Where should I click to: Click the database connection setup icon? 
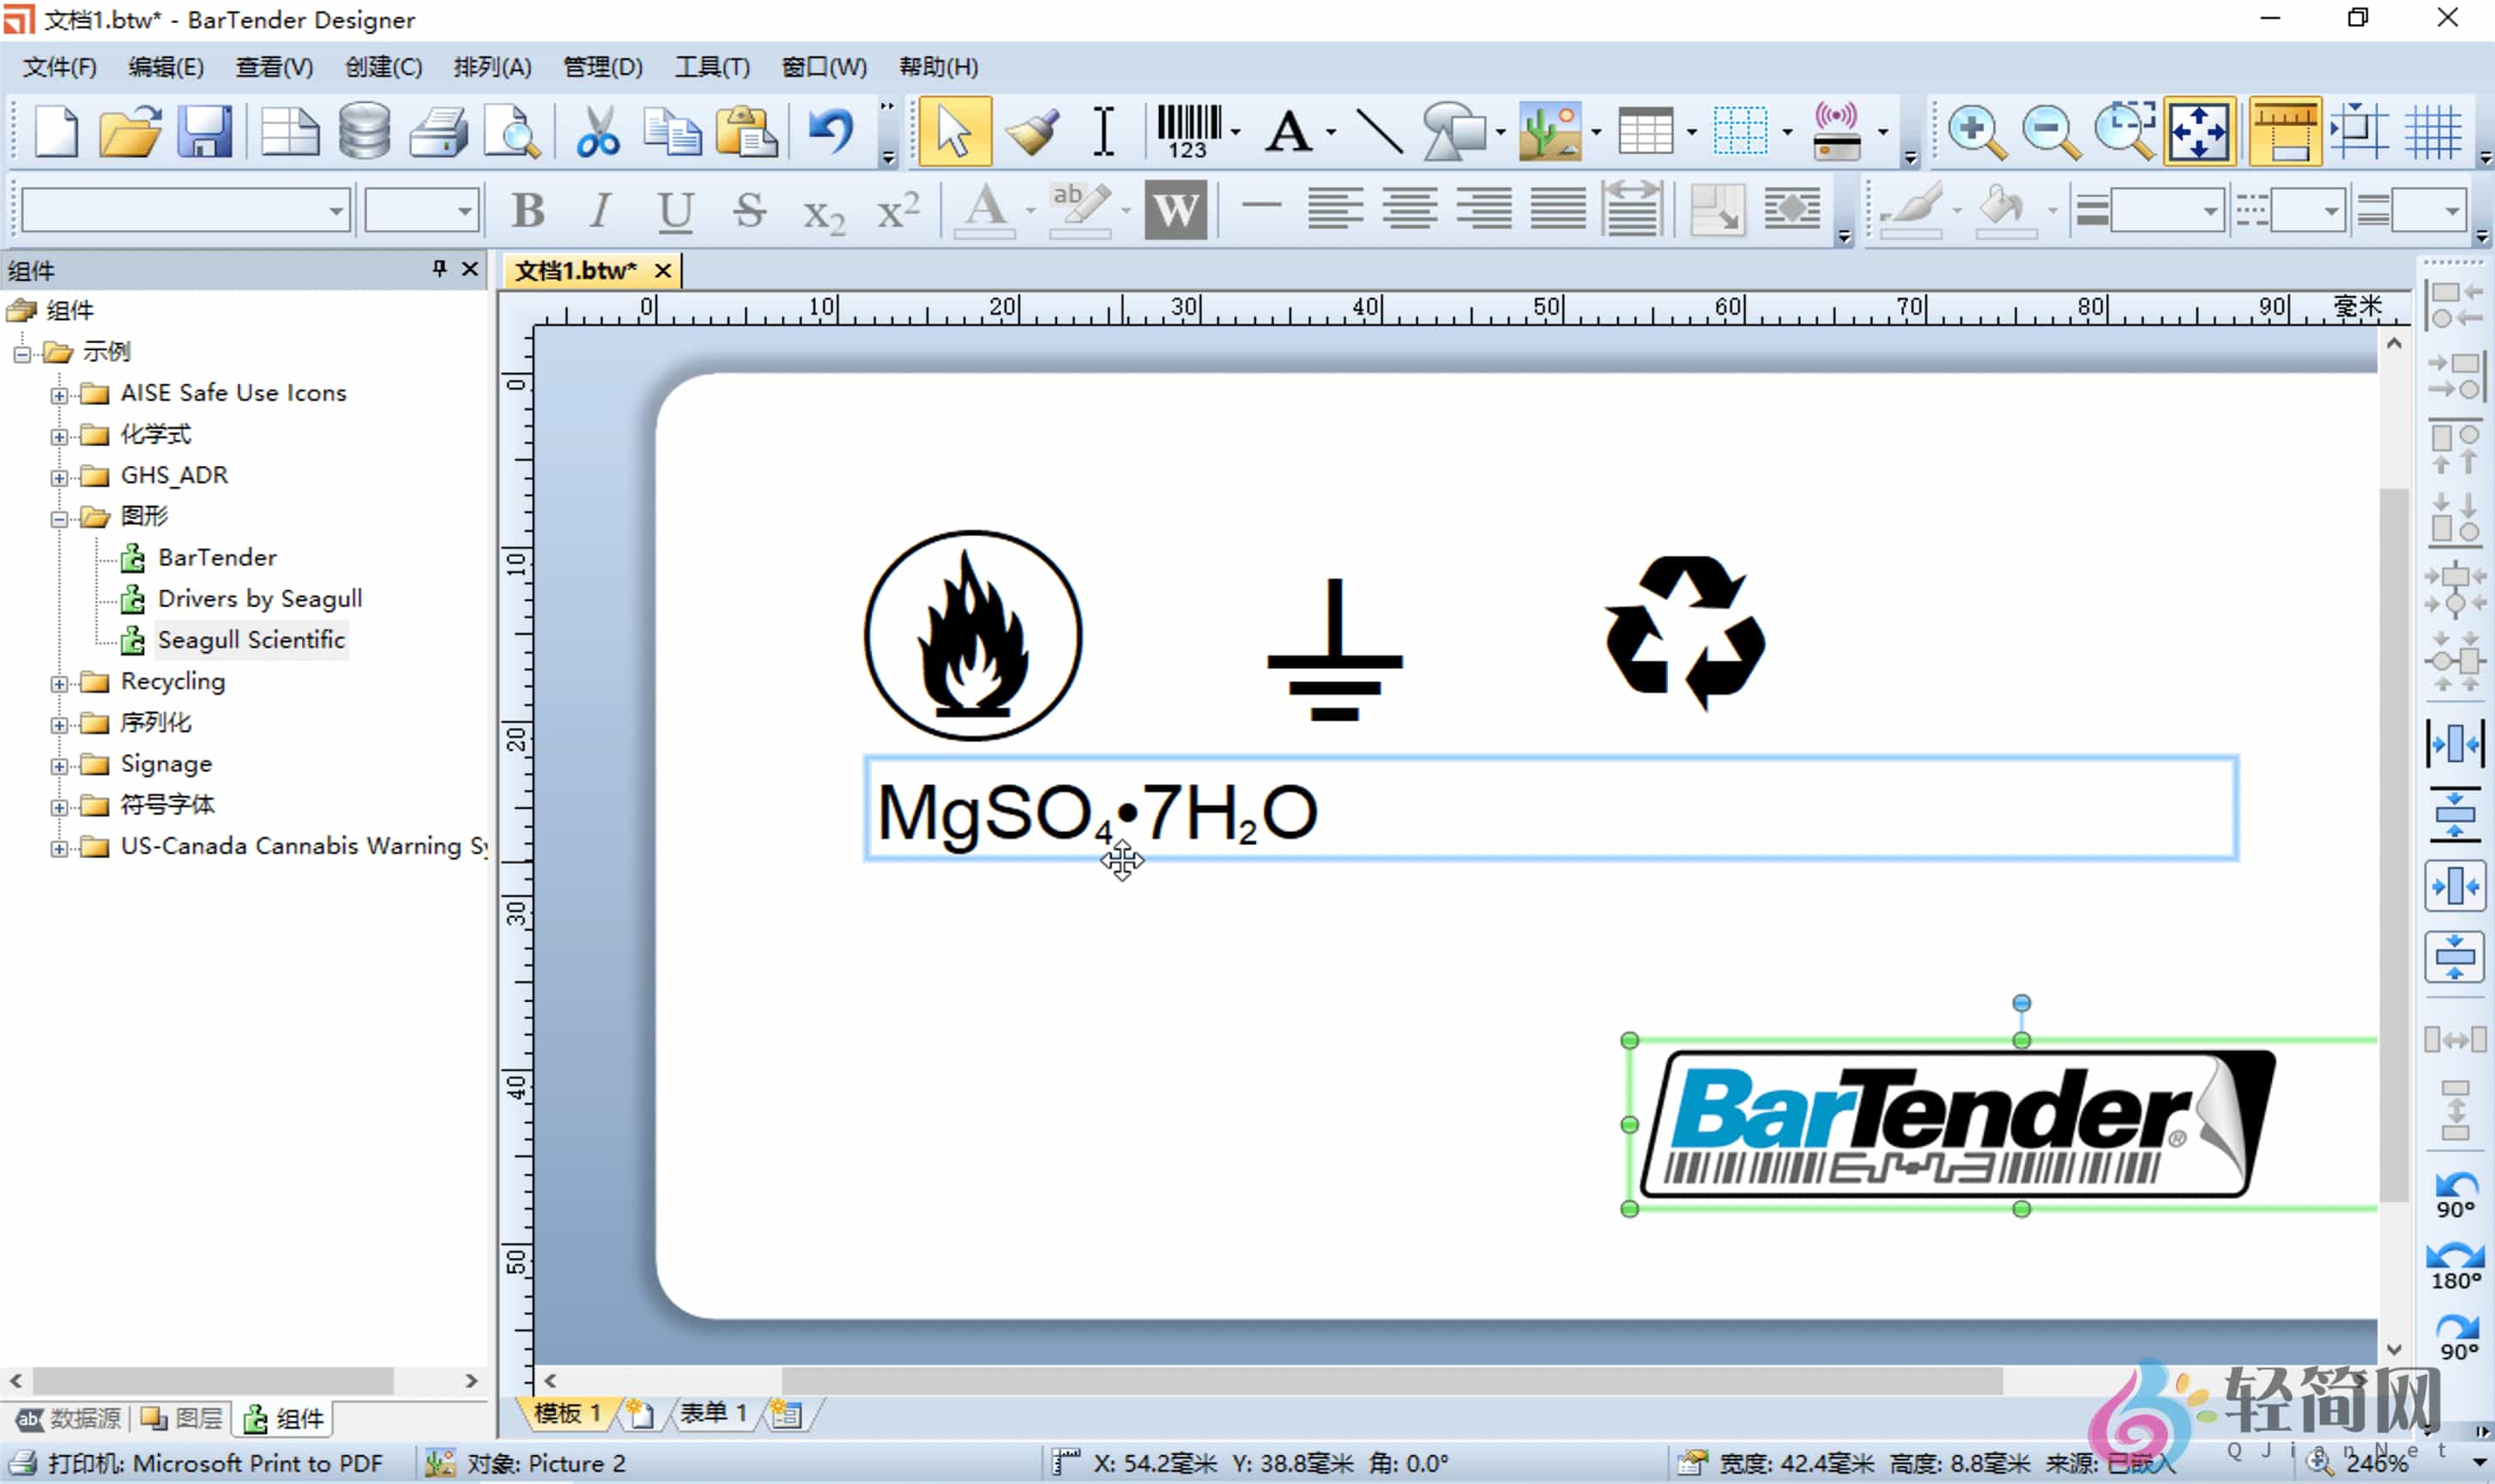(362, 131)
